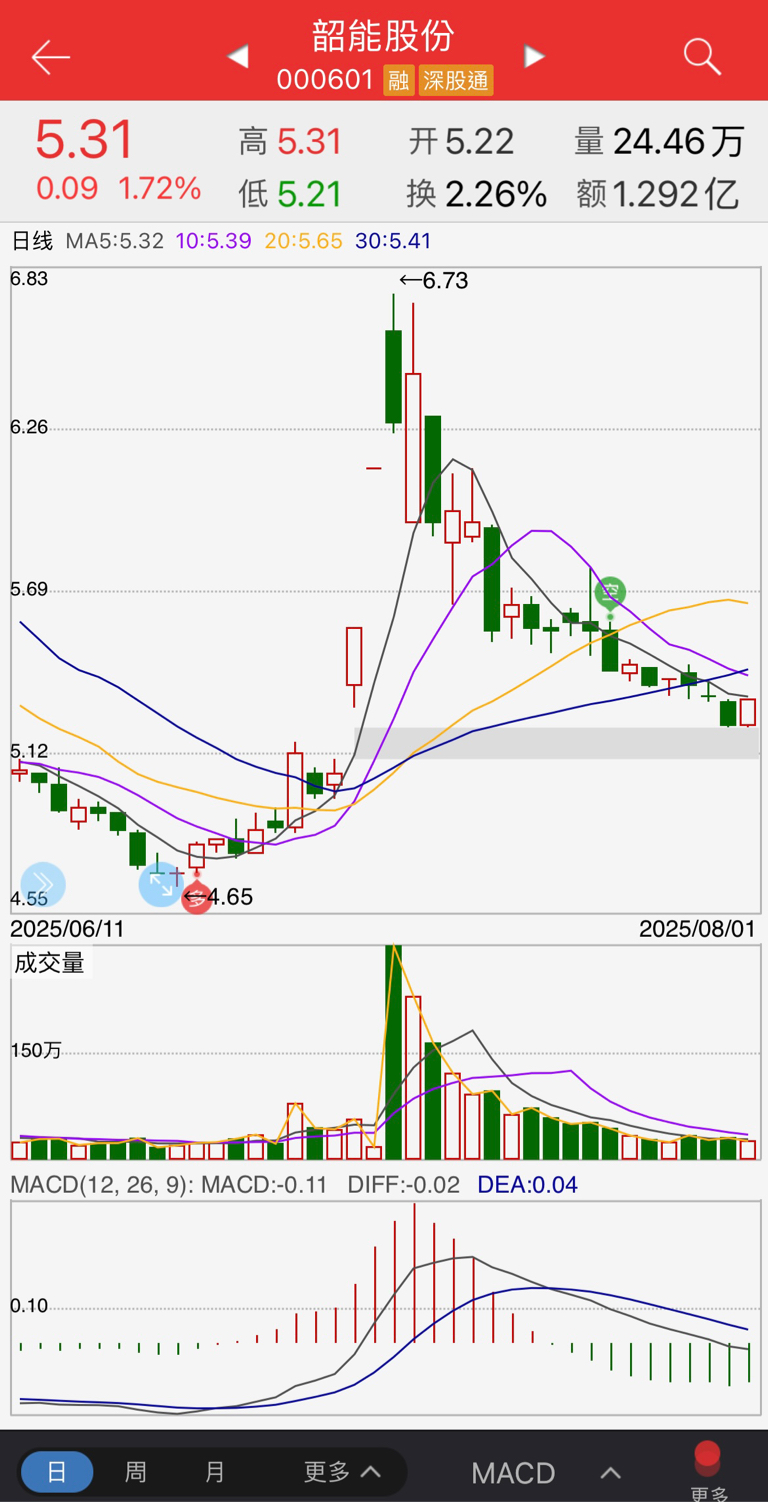Image resolution: width=768 pixels, height=1502 pixels.
Task: Open the search magnifier icon
Action: coord(702,57)
